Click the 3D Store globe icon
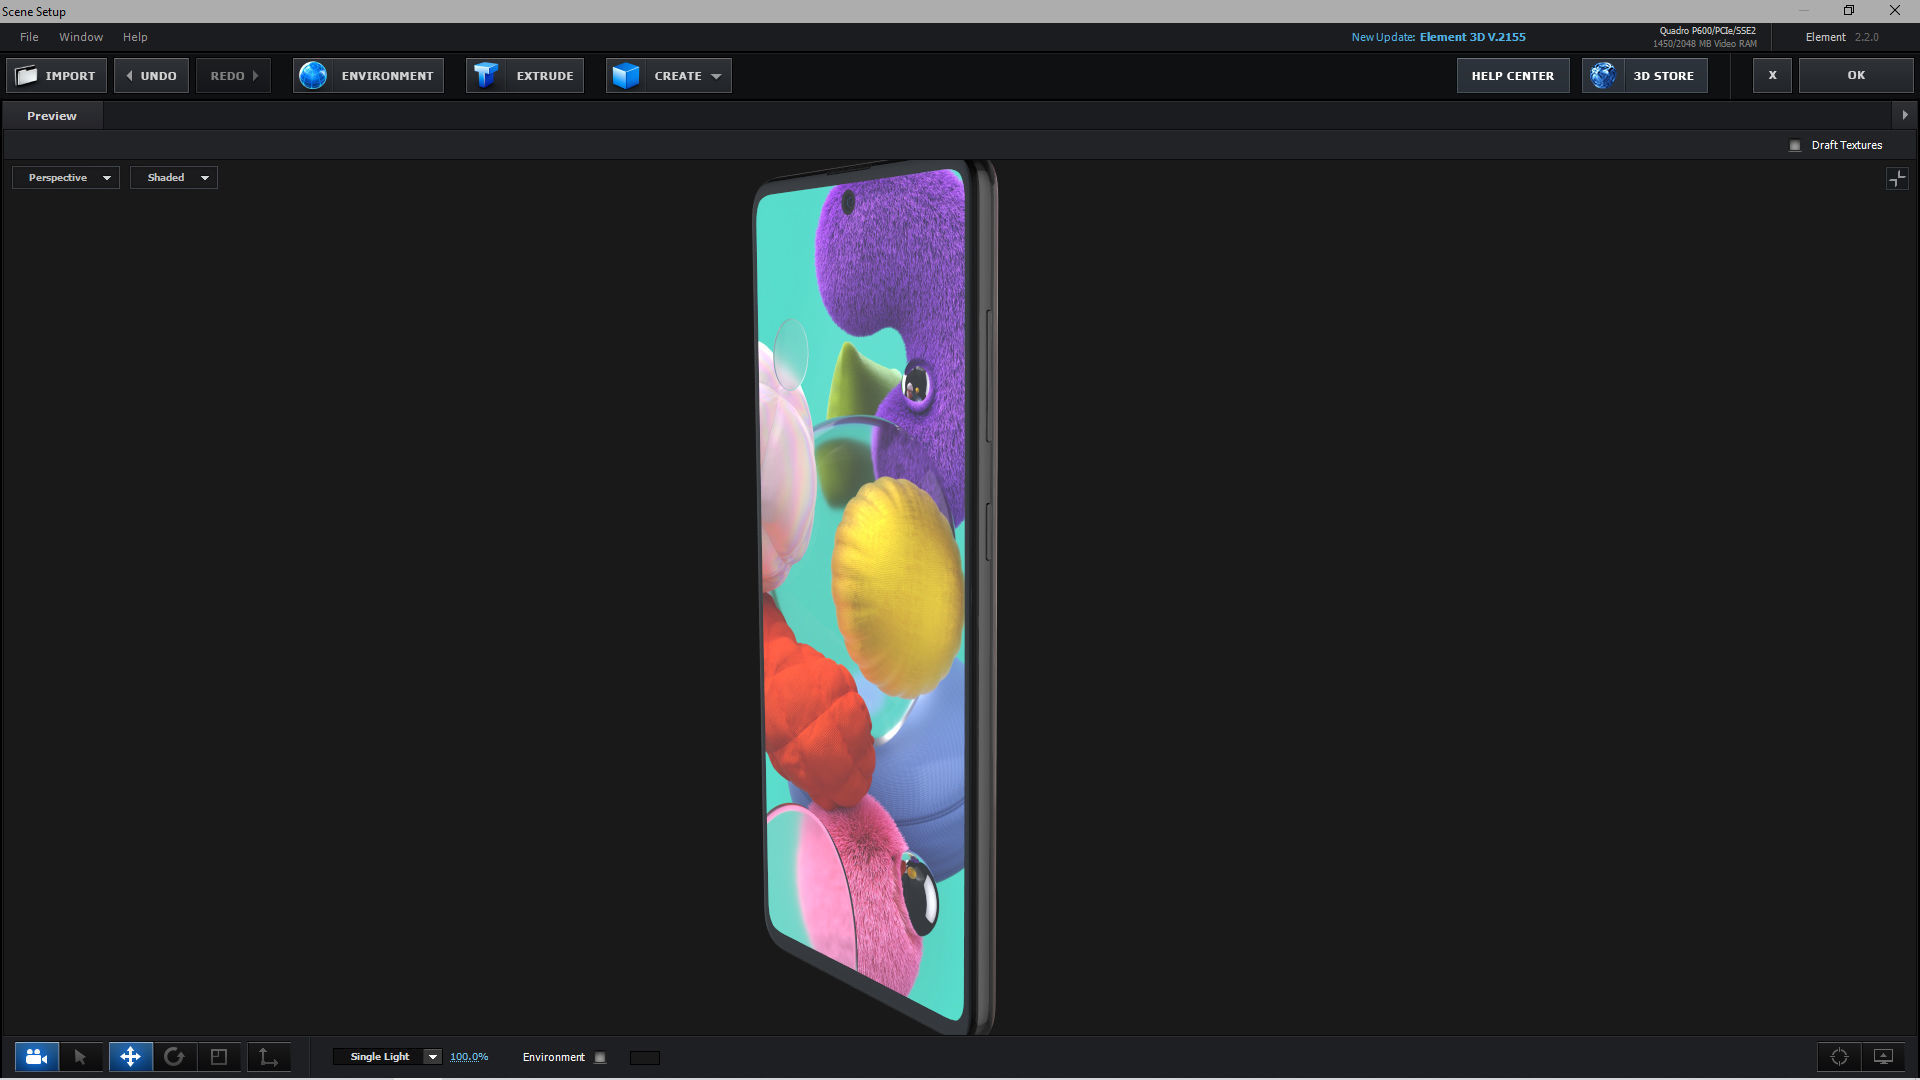This screenshot has height=1080, width=1920. pos(1603,76)
